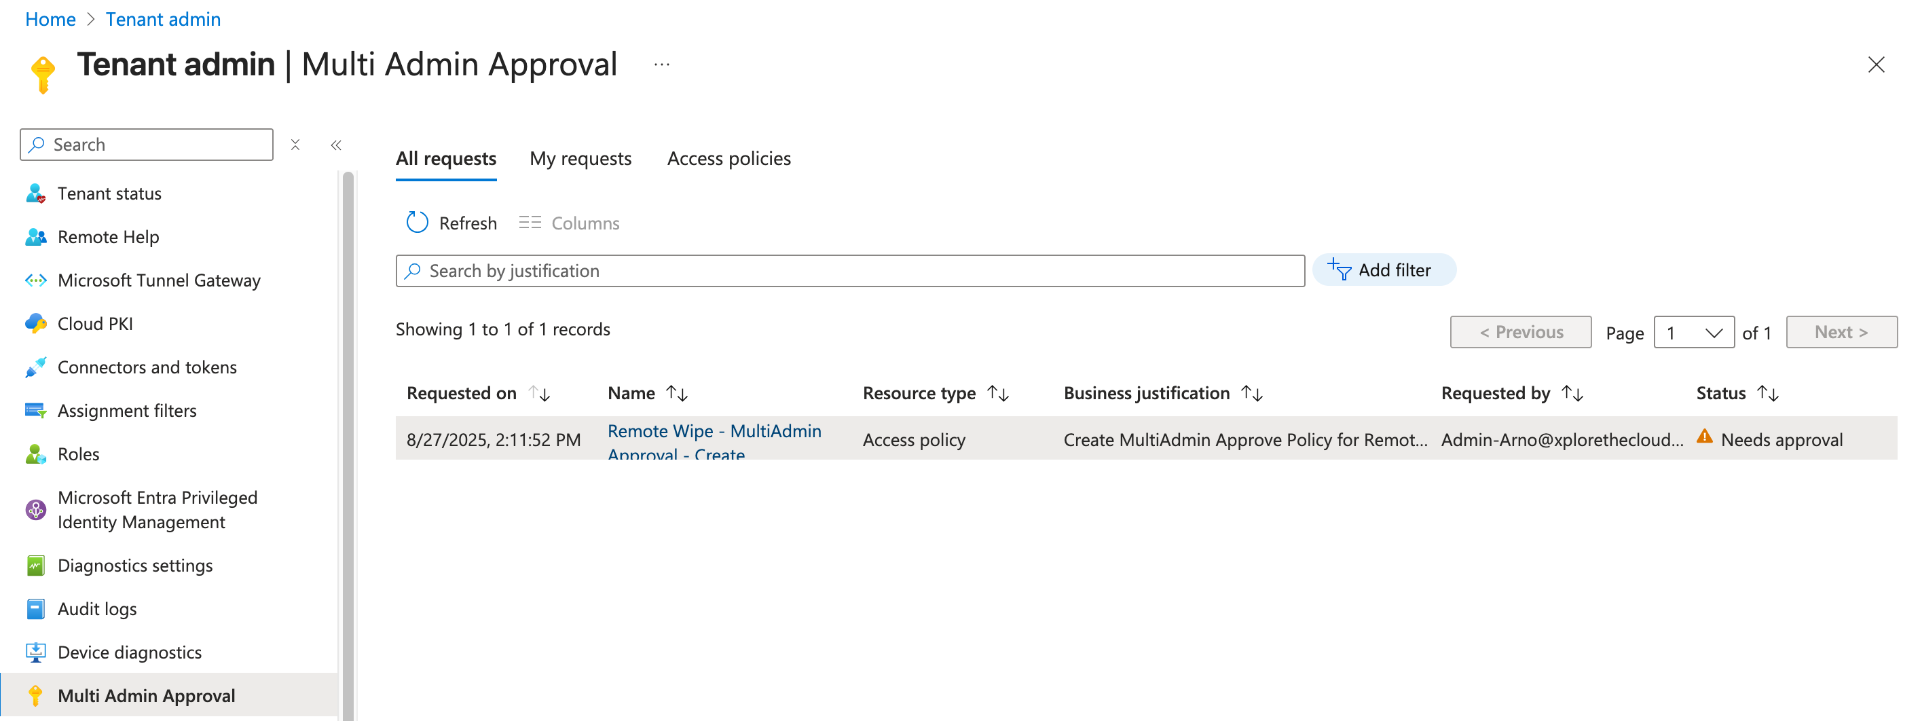The image size is (1920, 721).
Task: Open the Remote Wipe - MultiAdmin Approval request link
Action: (x=714, y=432)
